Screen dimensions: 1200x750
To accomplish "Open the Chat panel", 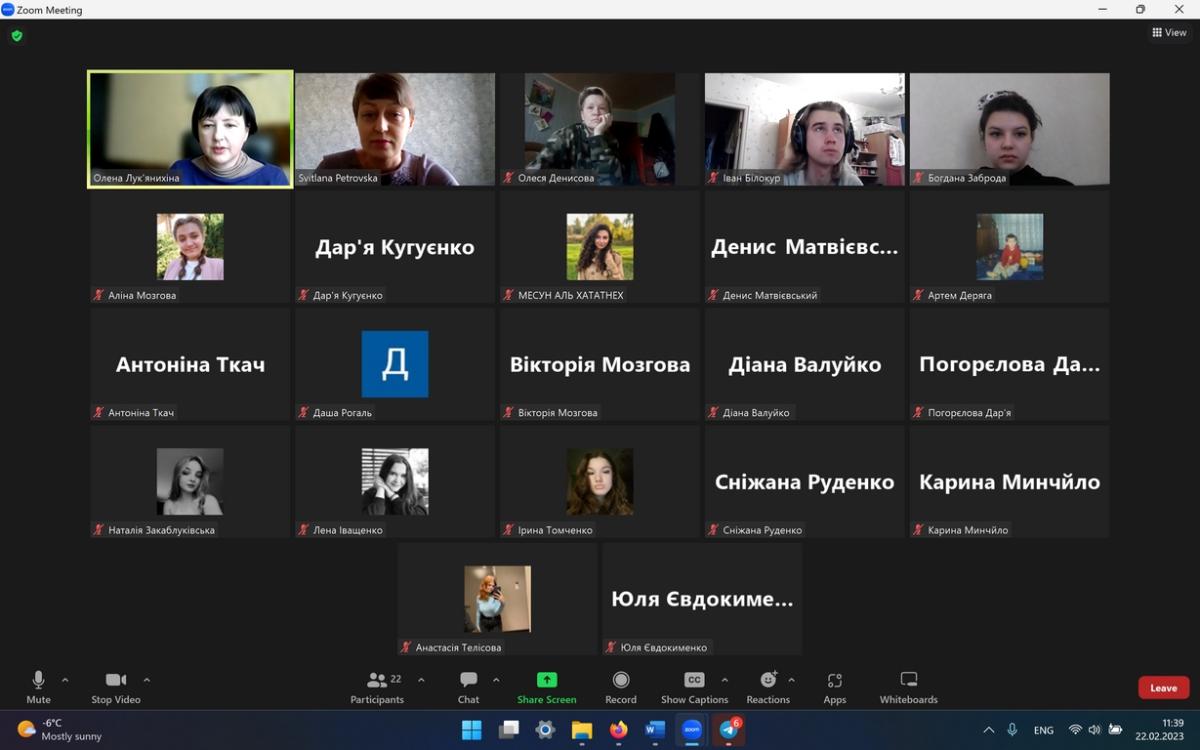I will (468, 686).
